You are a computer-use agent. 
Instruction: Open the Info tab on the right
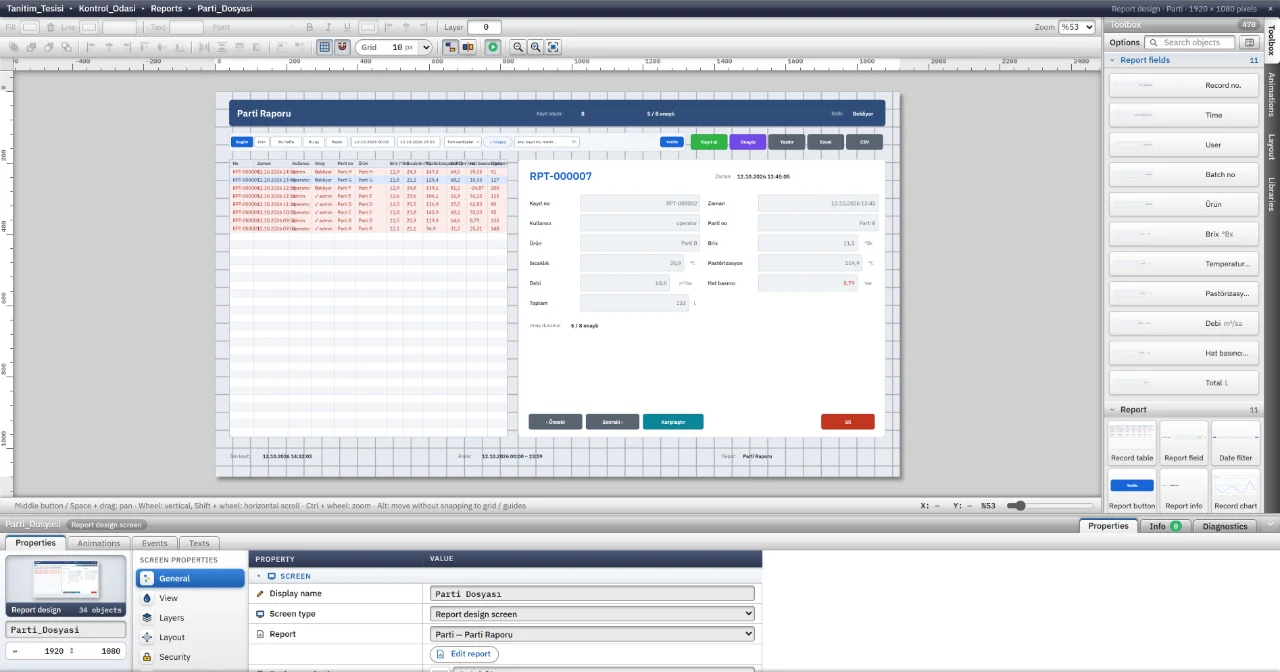(1164, 526)
